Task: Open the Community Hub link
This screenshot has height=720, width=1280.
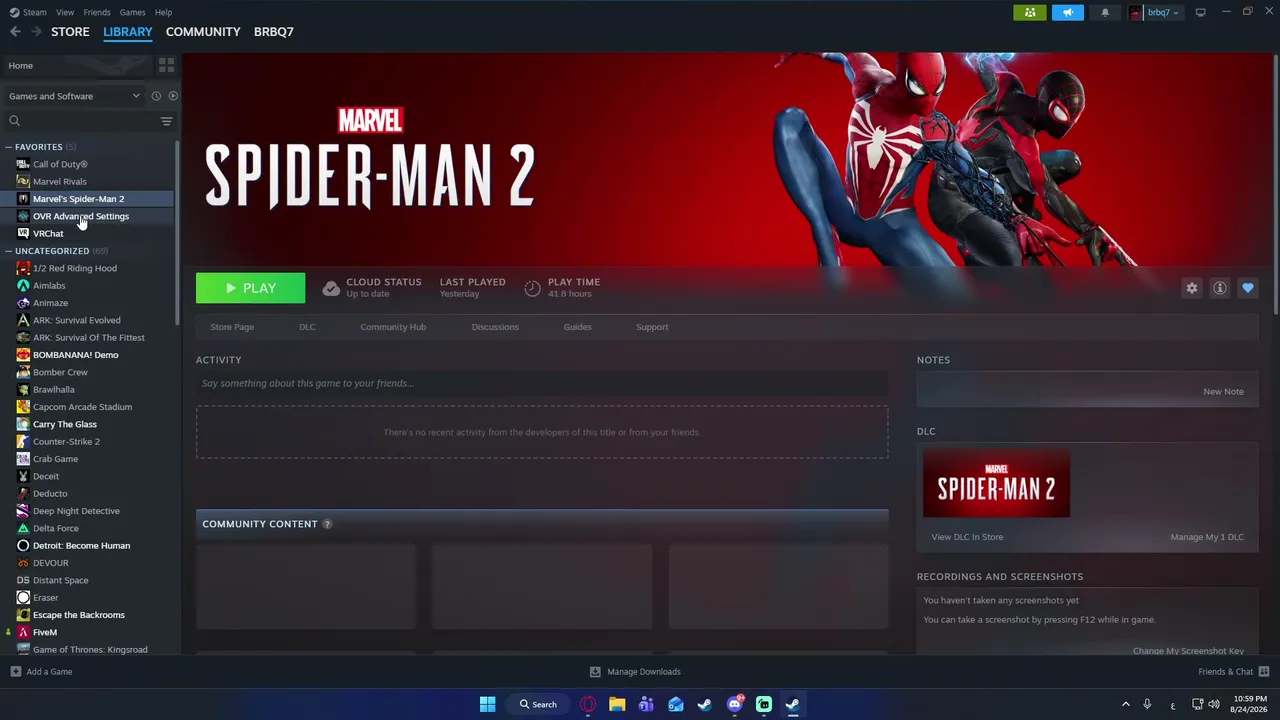Action: pos(393,327)
